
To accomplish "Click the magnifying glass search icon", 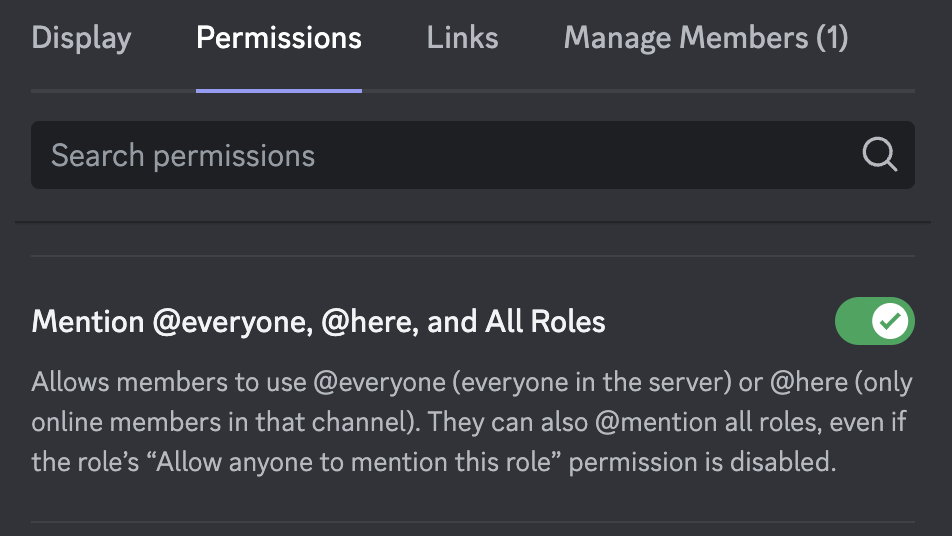I will pos(879,155).
